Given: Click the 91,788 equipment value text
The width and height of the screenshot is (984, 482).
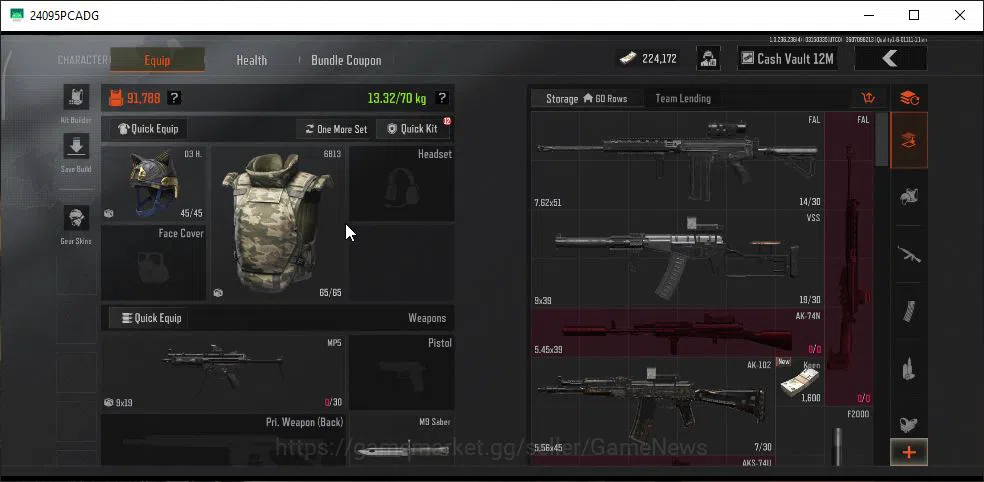Looking at the screenshot, I should (144, 98).
